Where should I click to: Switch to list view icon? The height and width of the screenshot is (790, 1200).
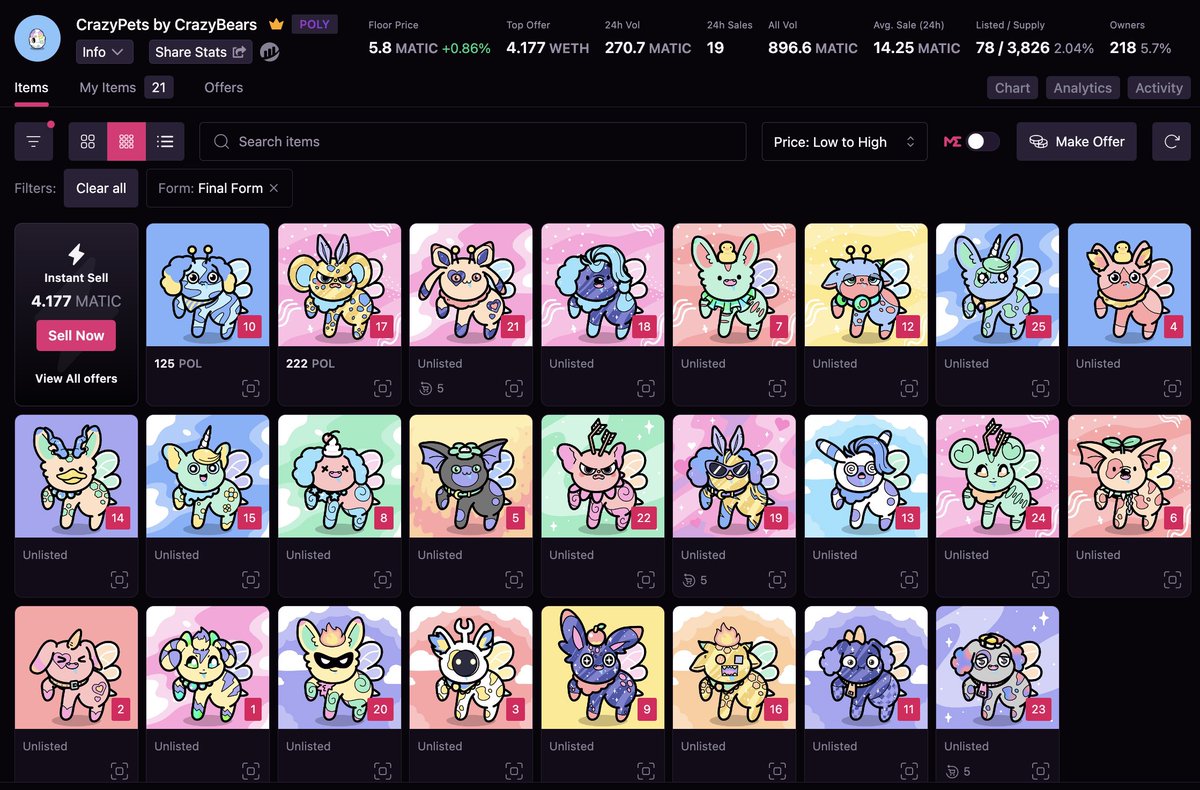165,141
